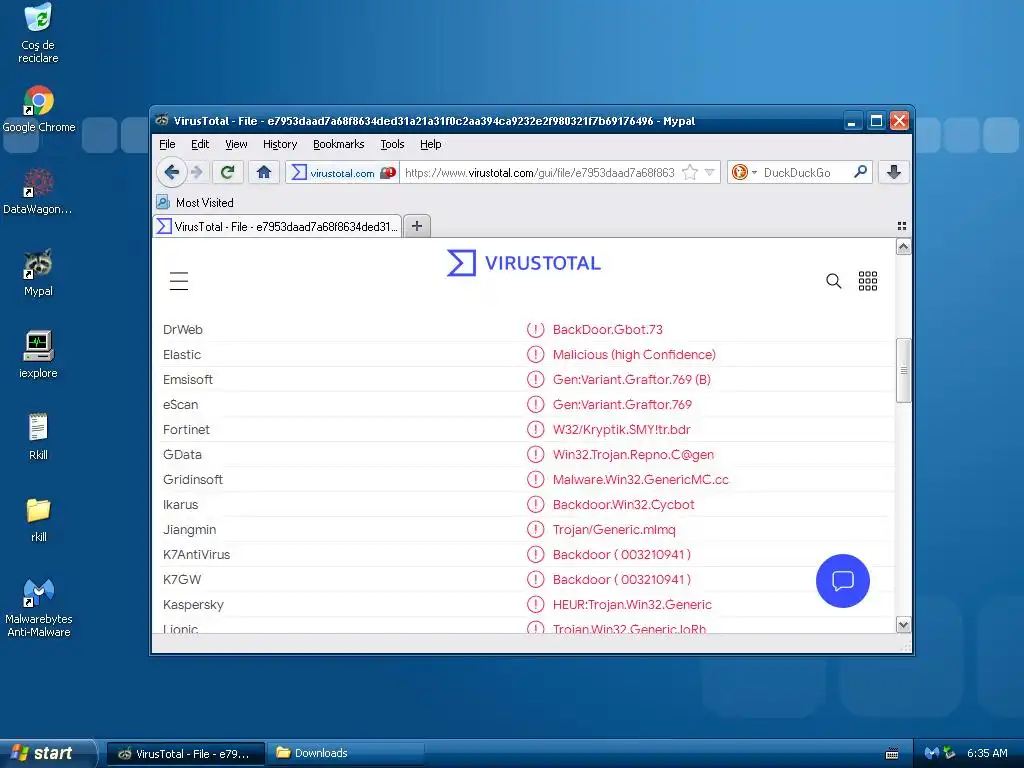Expand the URL history dropdown arrow
This screenshot has height=768, width=1024.
710,172
